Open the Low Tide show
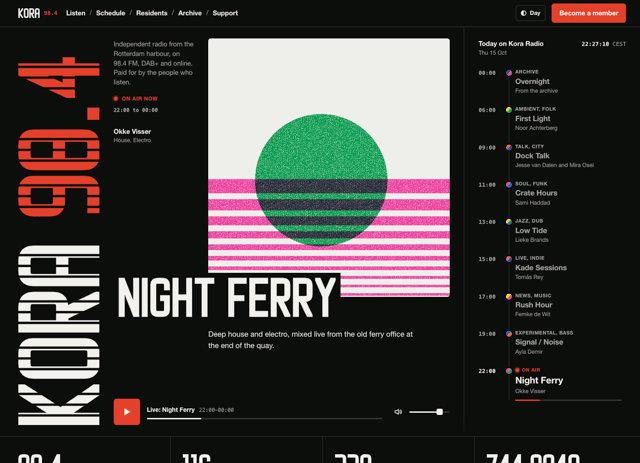 (x=531, y=230)
